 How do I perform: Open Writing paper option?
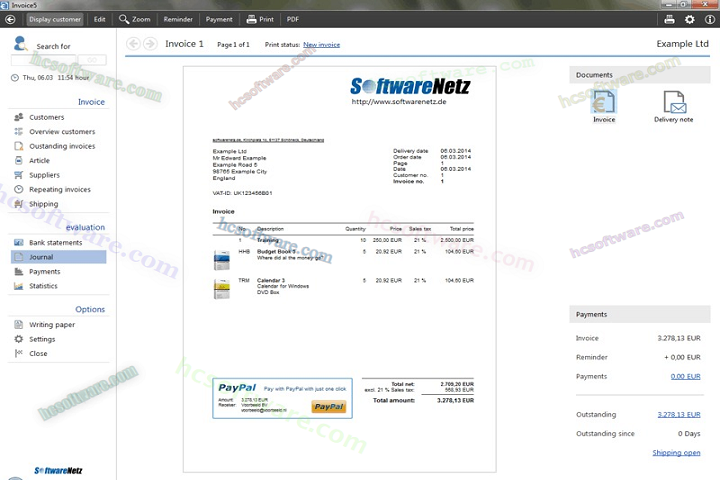point(52,325)
